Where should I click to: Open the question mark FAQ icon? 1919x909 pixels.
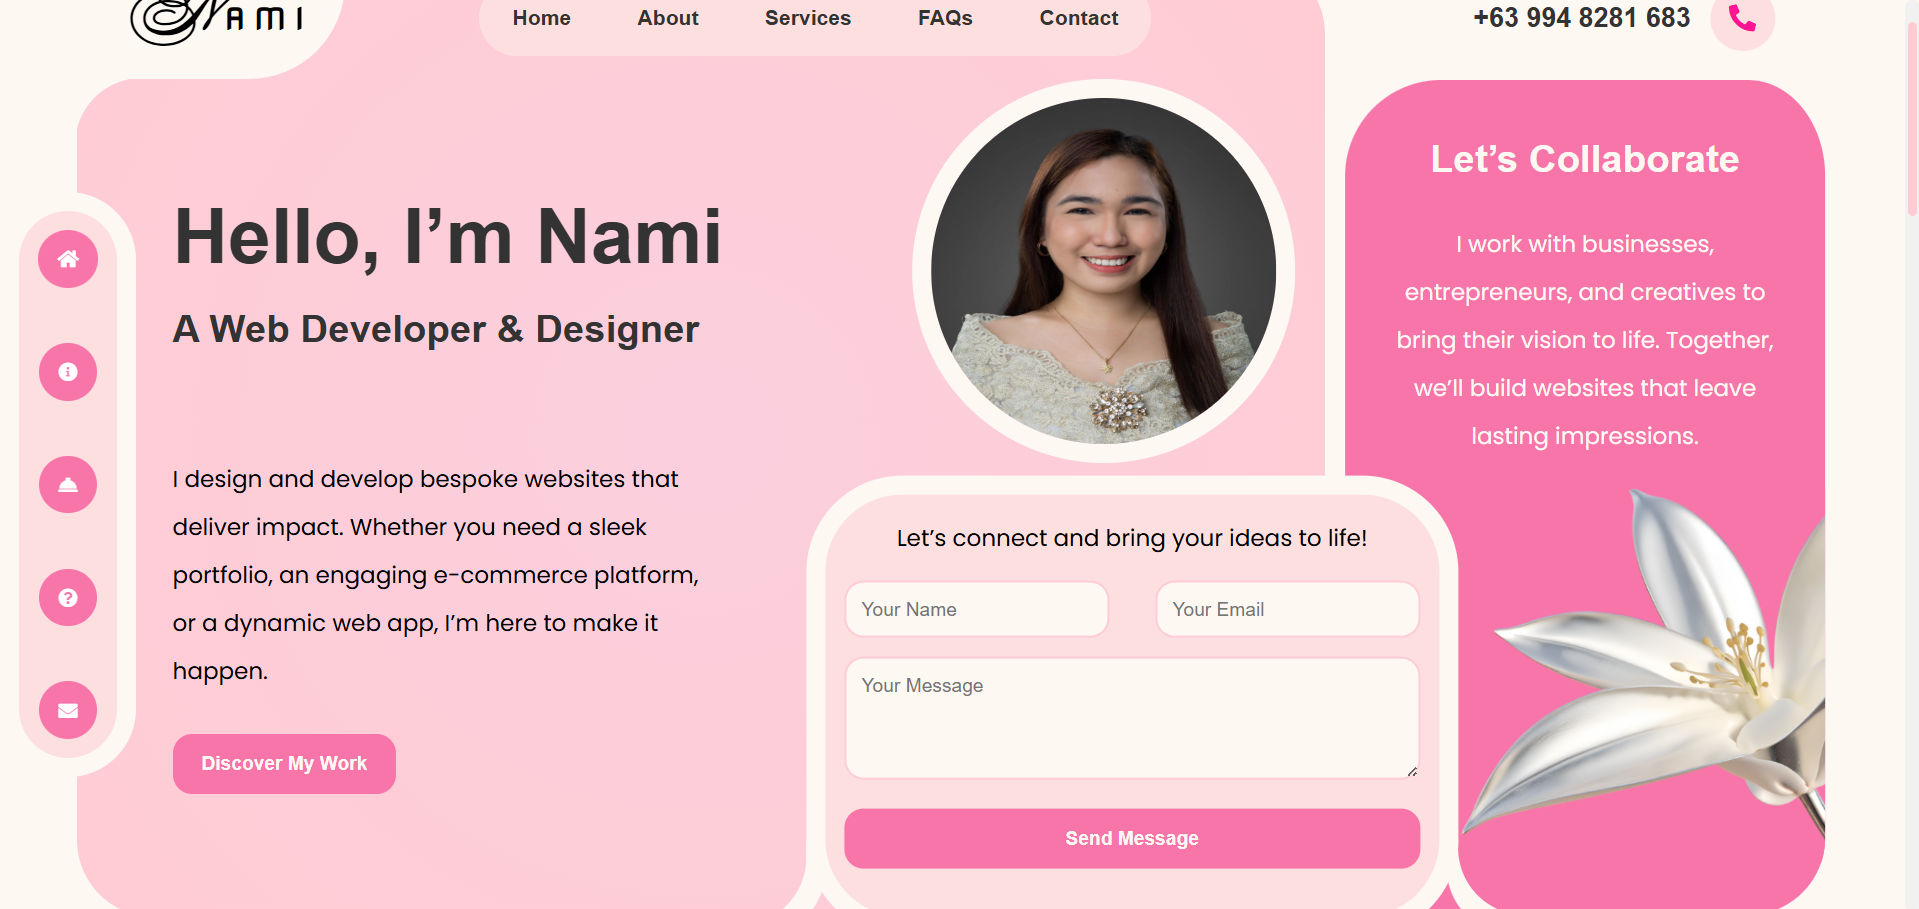[x=67, y=597]
